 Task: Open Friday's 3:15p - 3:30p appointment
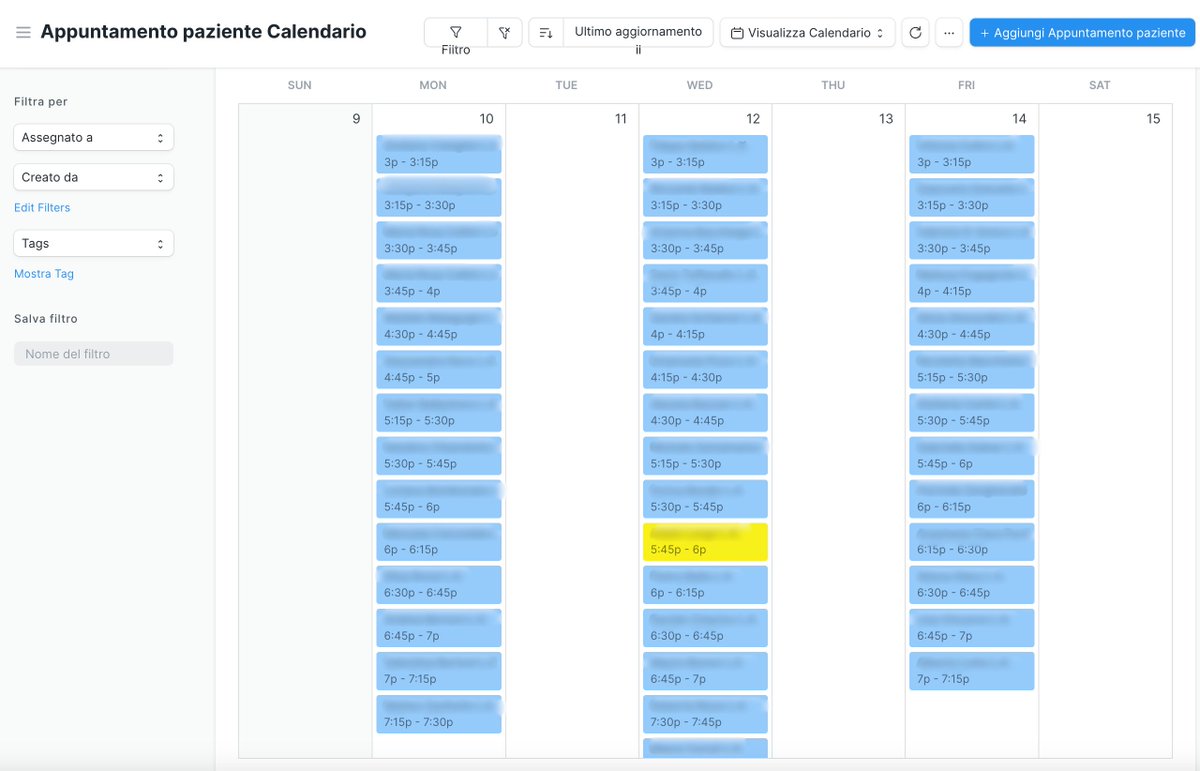972,197
